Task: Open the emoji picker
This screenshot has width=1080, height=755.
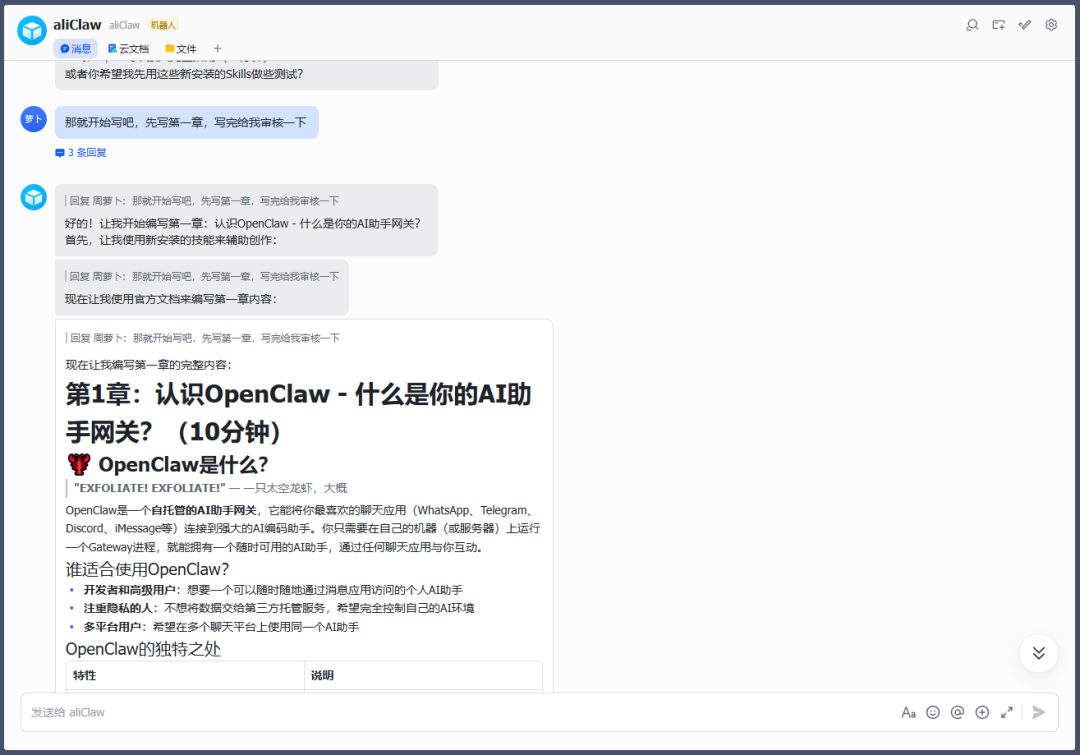Action: (933, 712)
